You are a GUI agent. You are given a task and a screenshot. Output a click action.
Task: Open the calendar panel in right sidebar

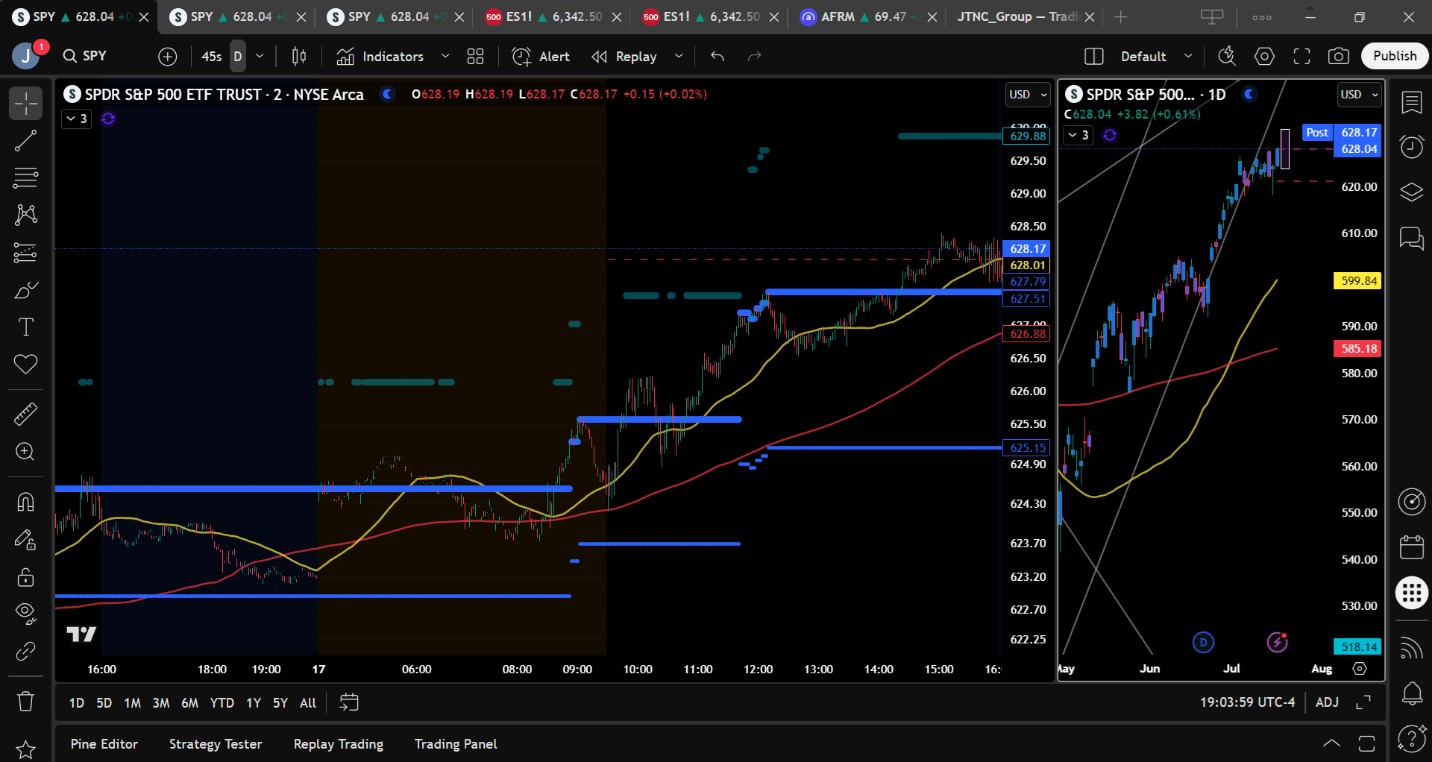pyautogui.click(x=1411, y=547)
